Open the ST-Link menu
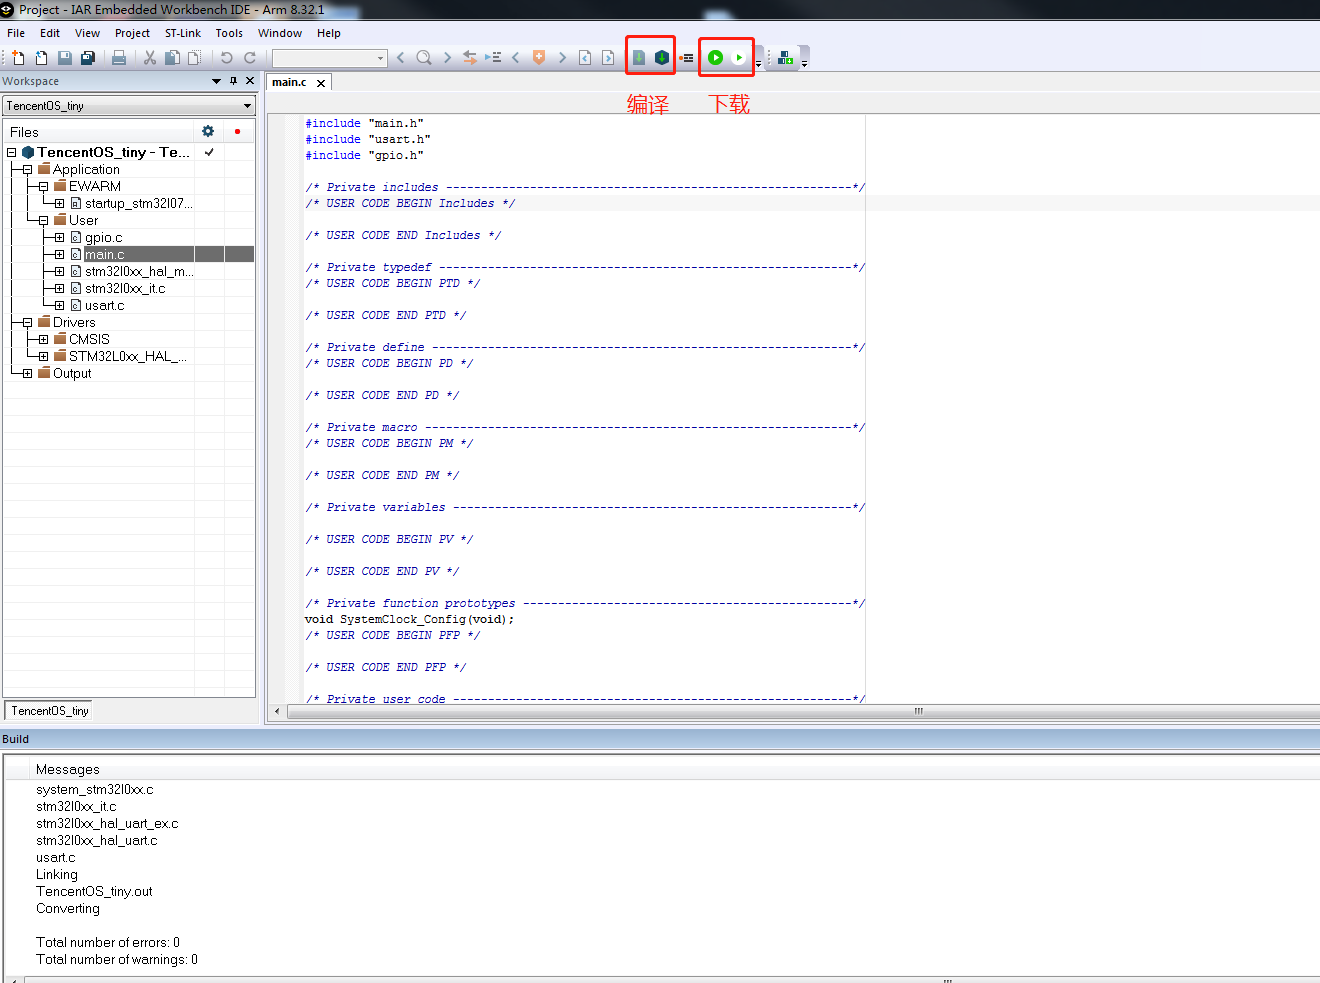Viewport: 1320px width, 983px height. 182,33
